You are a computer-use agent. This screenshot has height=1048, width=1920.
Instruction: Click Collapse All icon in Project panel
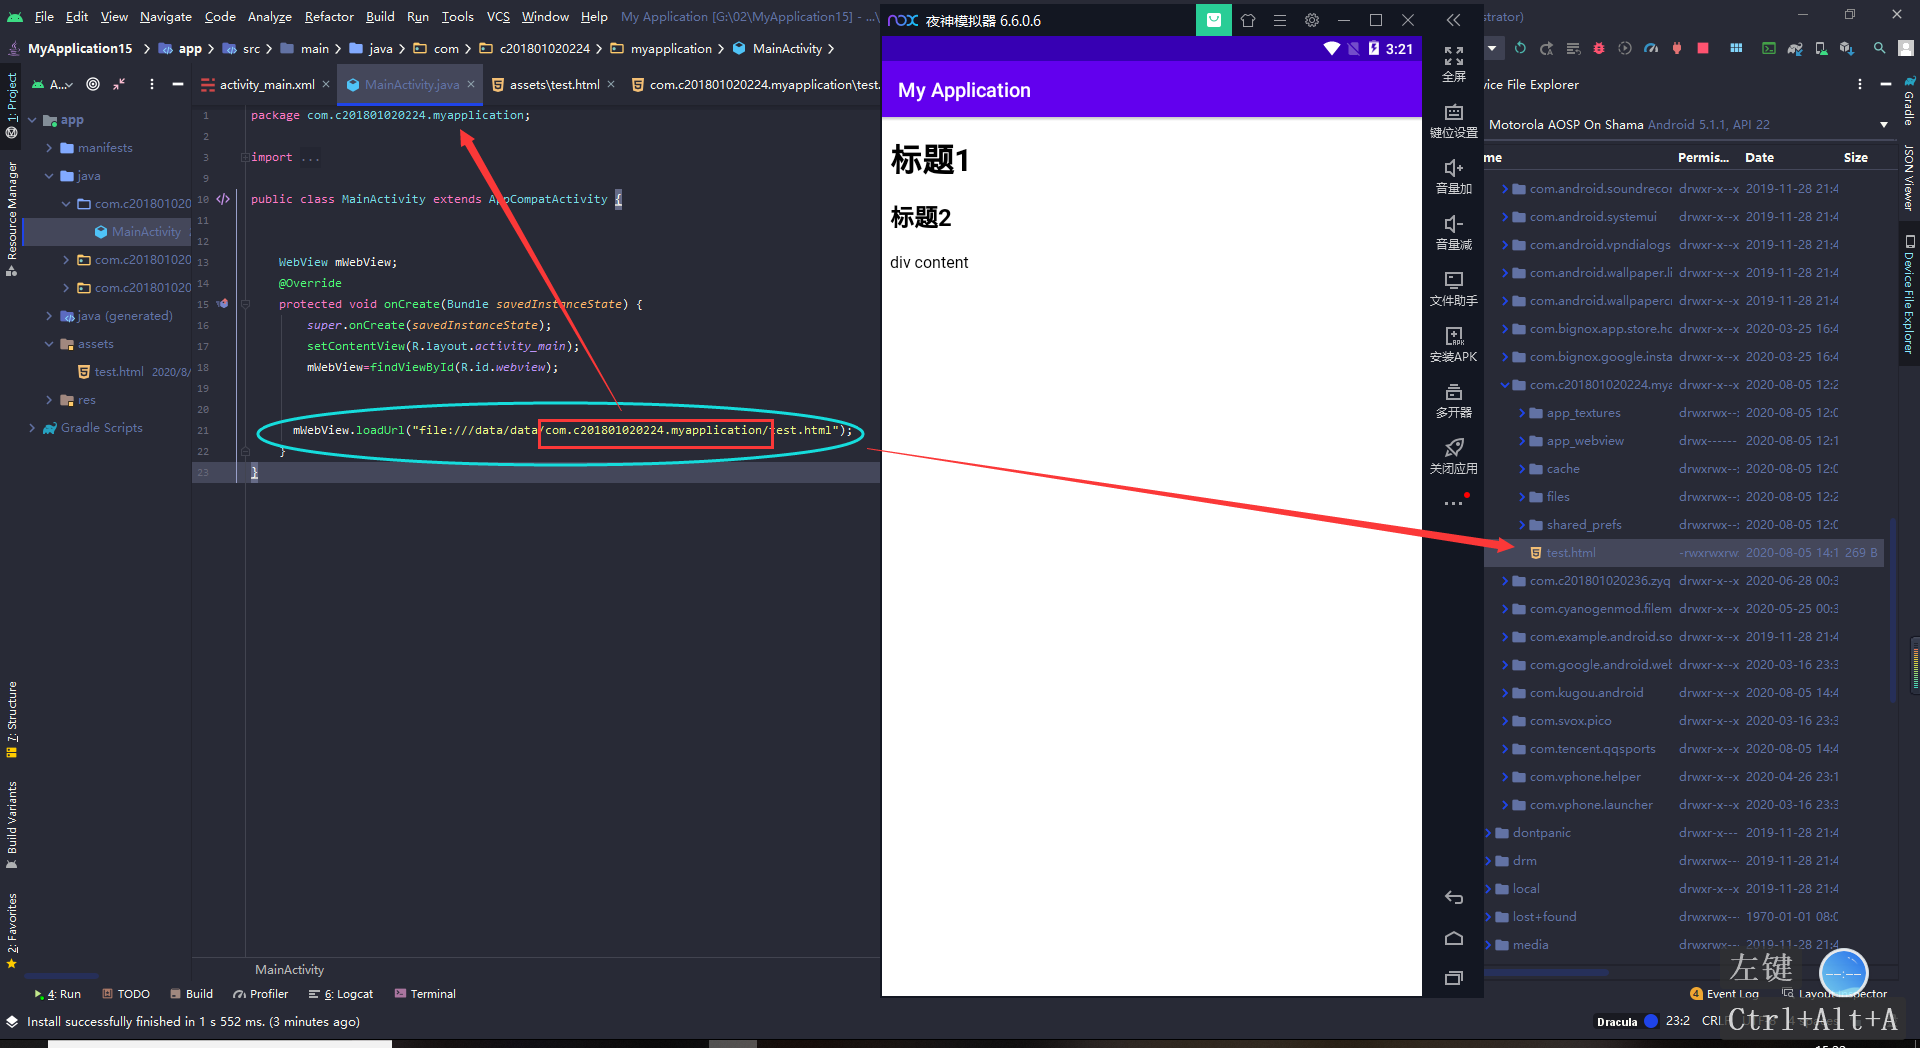pos(119,84)
